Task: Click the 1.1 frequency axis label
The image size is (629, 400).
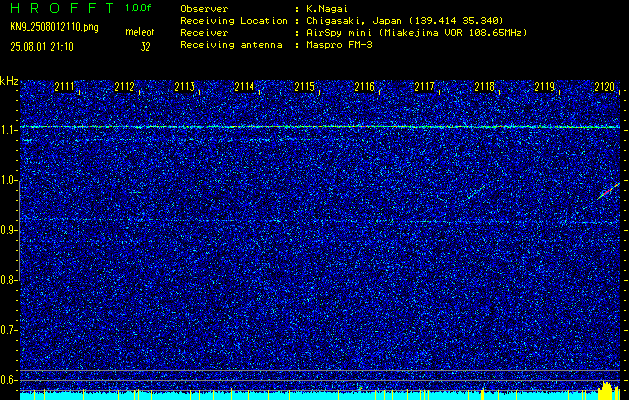Action: click(x=8, y=131)
